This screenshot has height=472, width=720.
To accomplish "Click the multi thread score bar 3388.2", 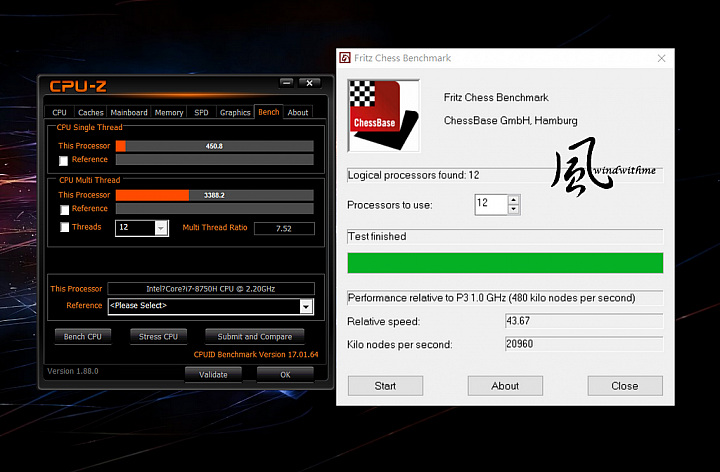I will (214, 195).
